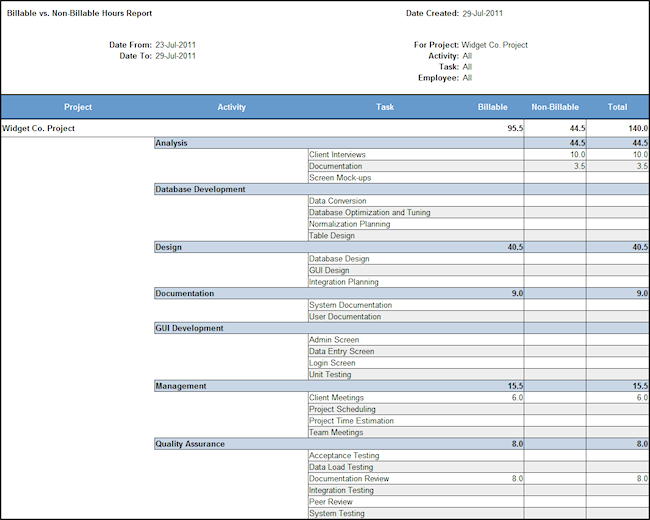Viewport: 650px width, 520px height.
Task: Select the GUI Development activity row
Action: 401,328
